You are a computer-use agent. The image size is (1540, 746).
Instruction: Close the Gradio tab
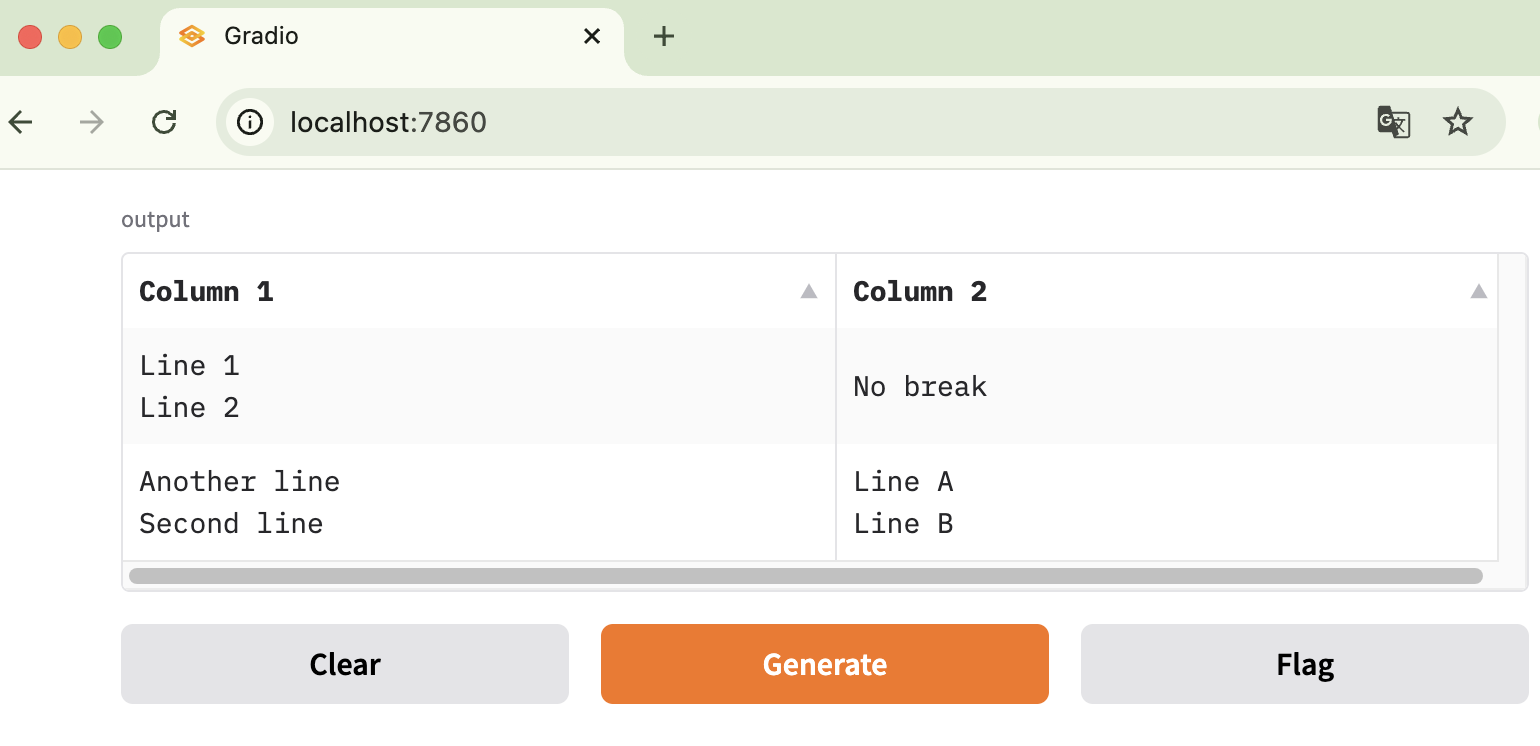point(592,37)
